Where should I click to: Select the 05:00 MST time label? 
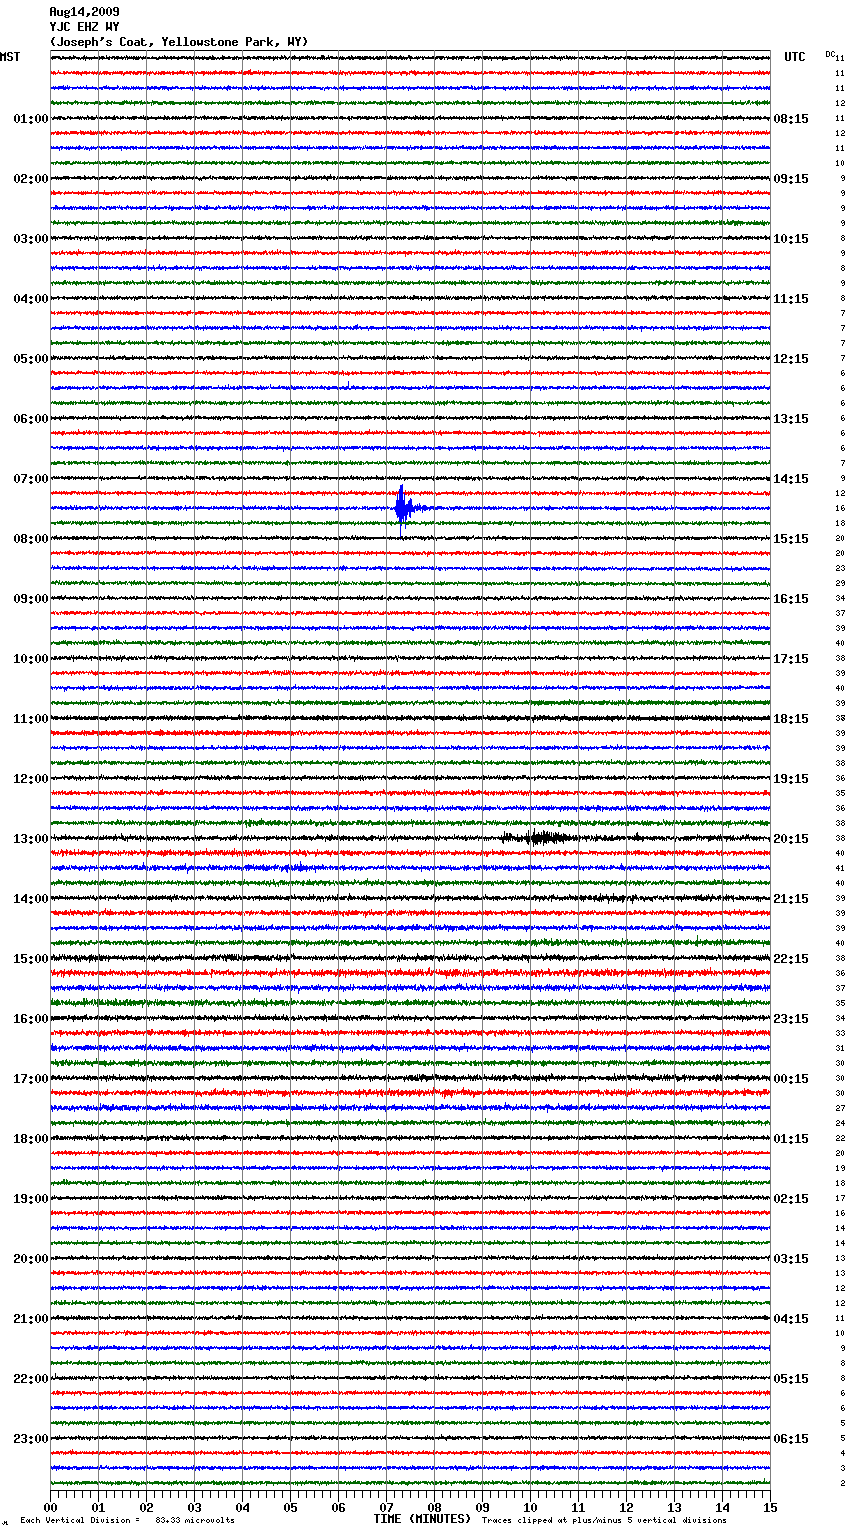click(x=31, y=359)
